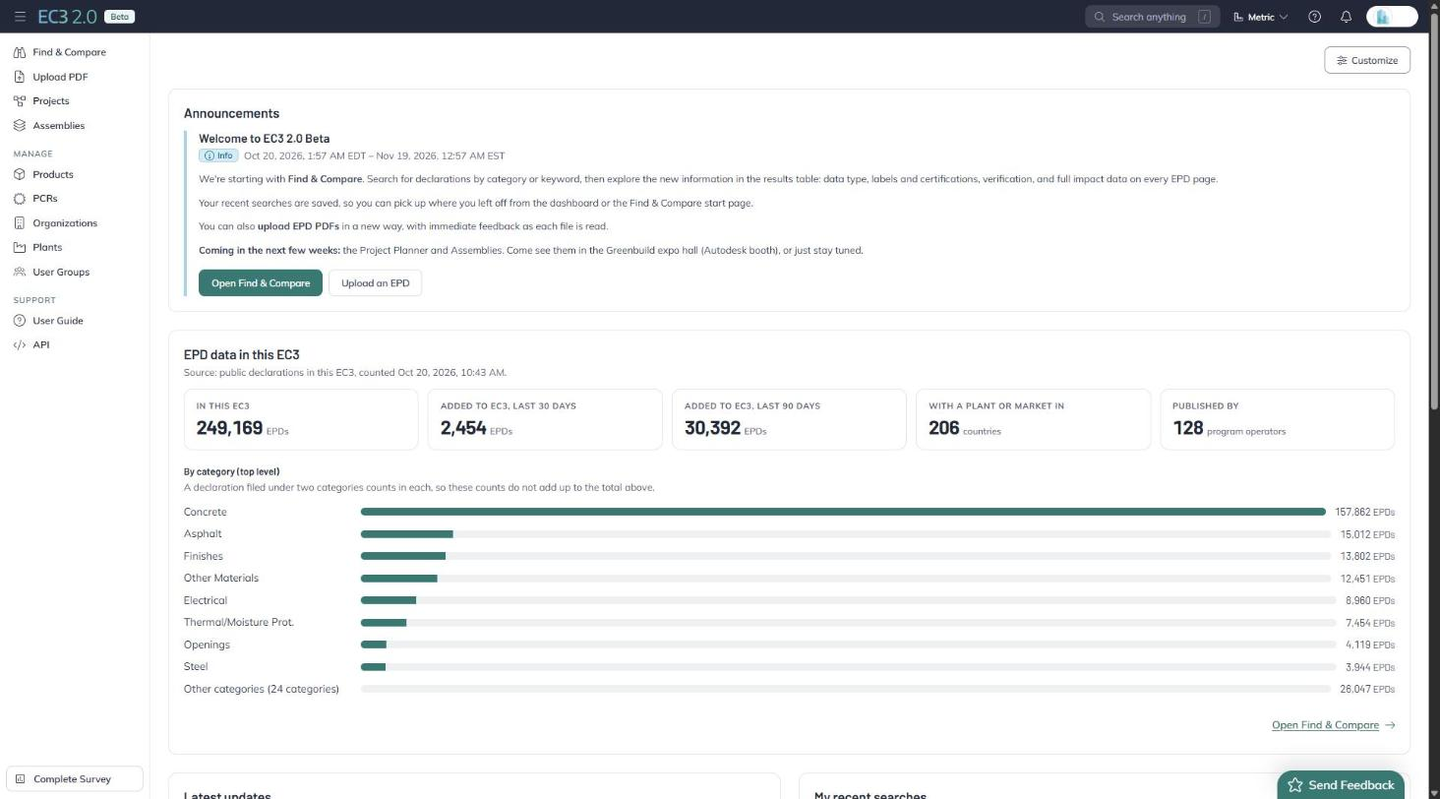This screenshot has width=1440, height=799.
Task: Click the Assemblies layers icon
Action: tap(19, 126)
